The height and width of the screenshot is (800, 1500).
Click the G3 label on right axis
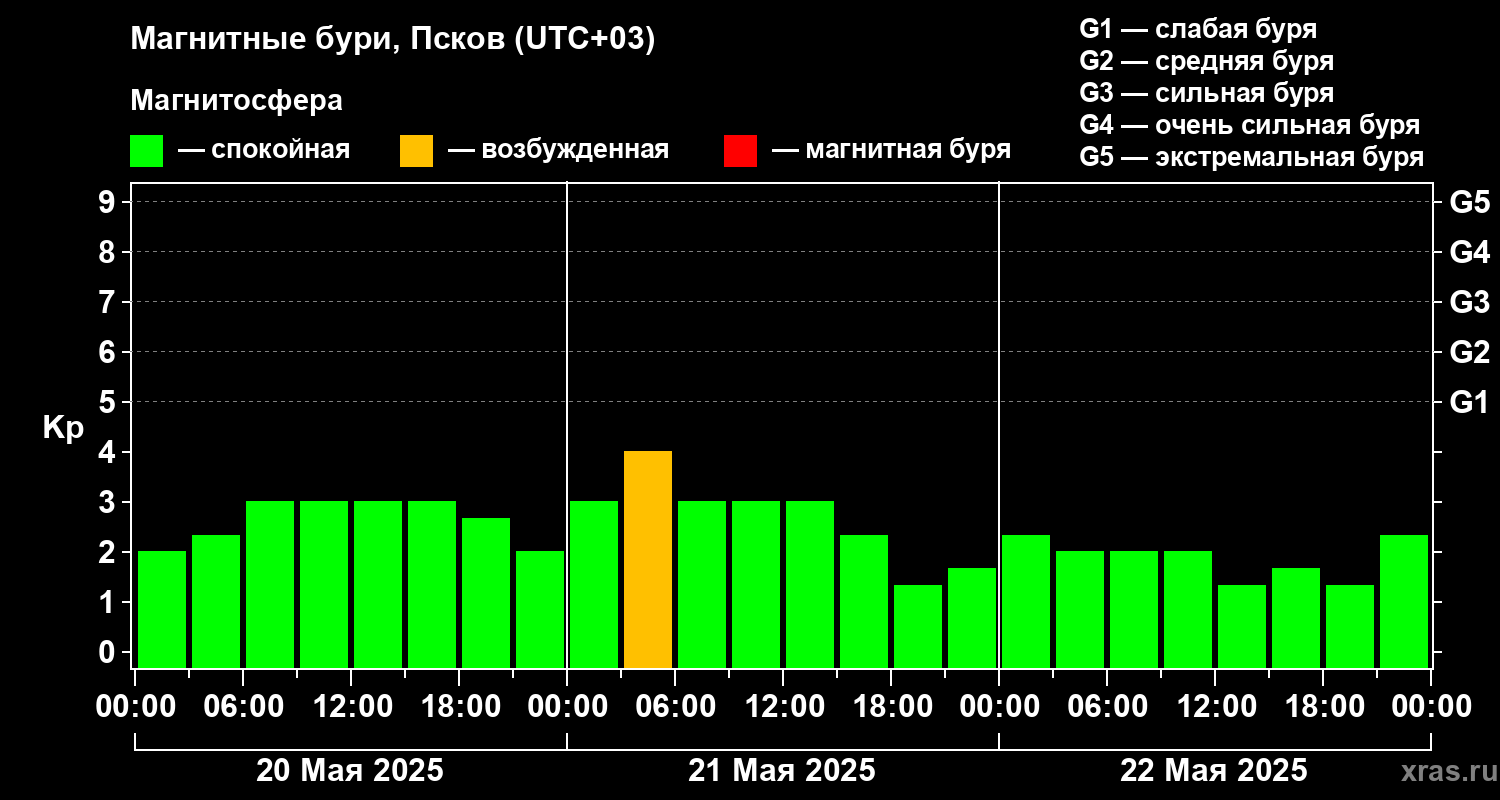click(1469, 302)
